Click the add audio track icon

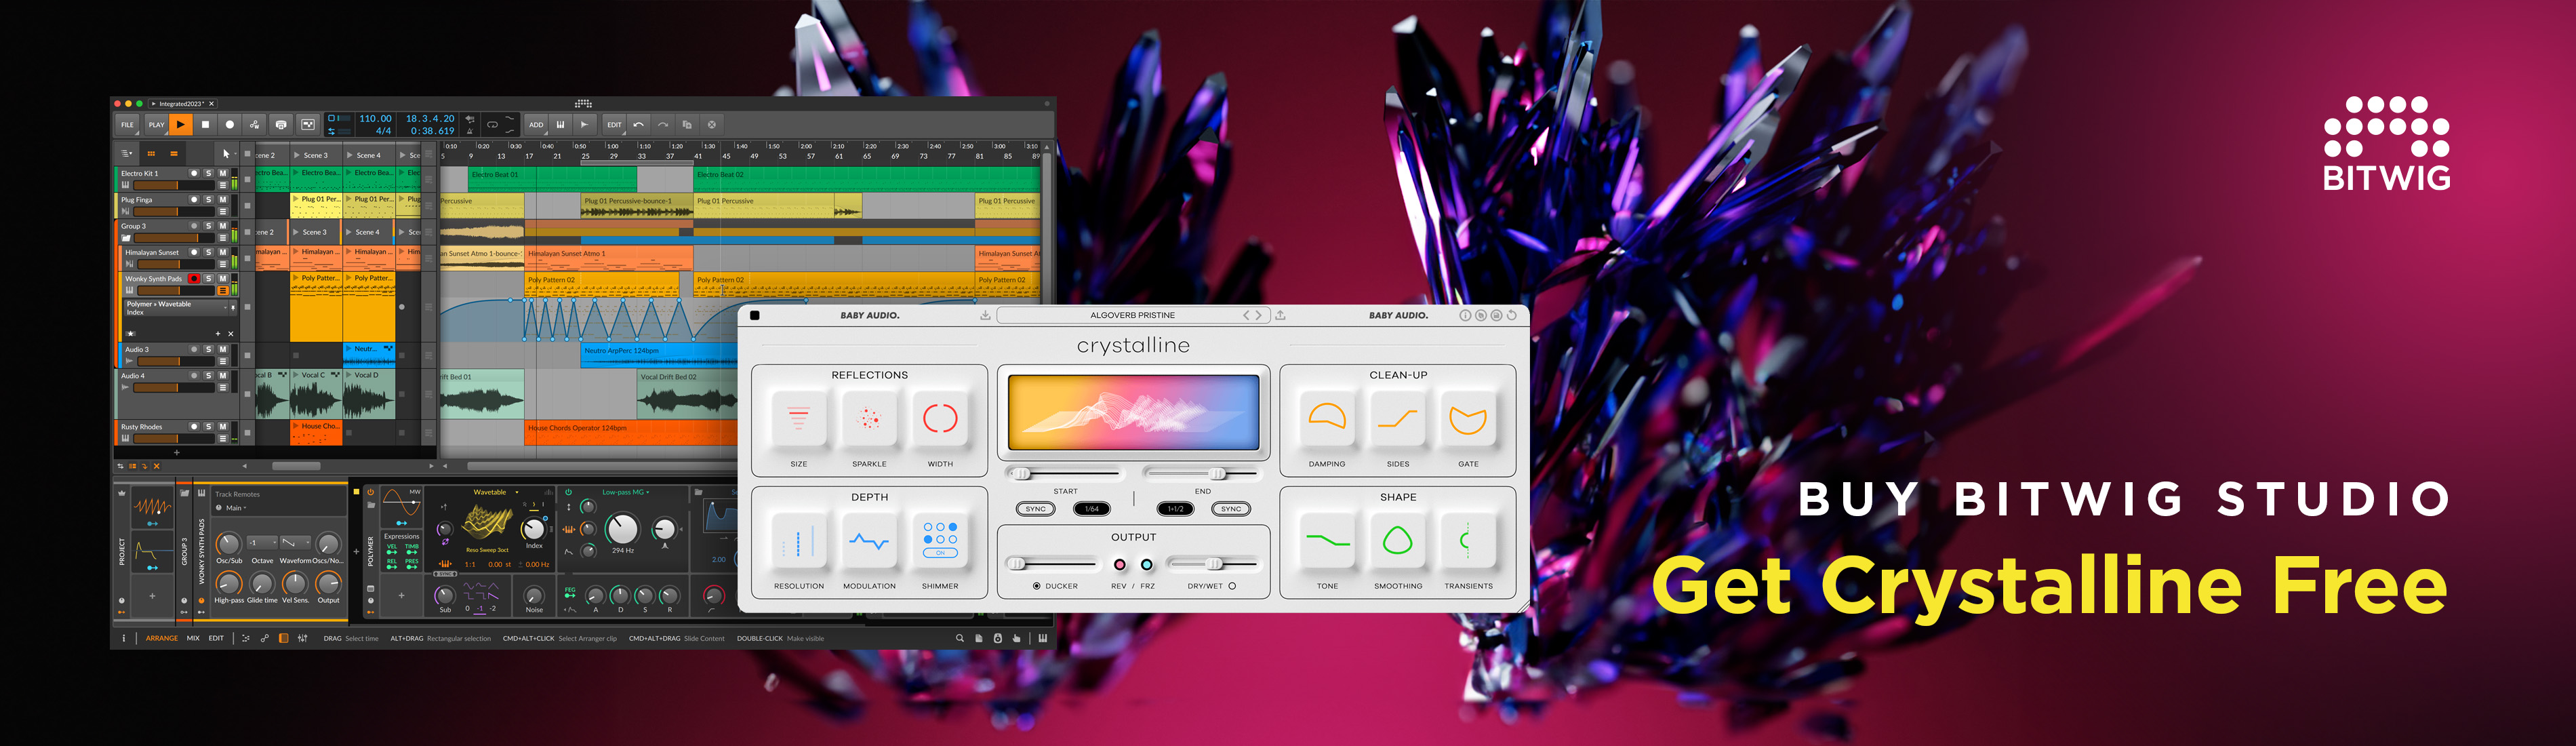tap(585, 125)
